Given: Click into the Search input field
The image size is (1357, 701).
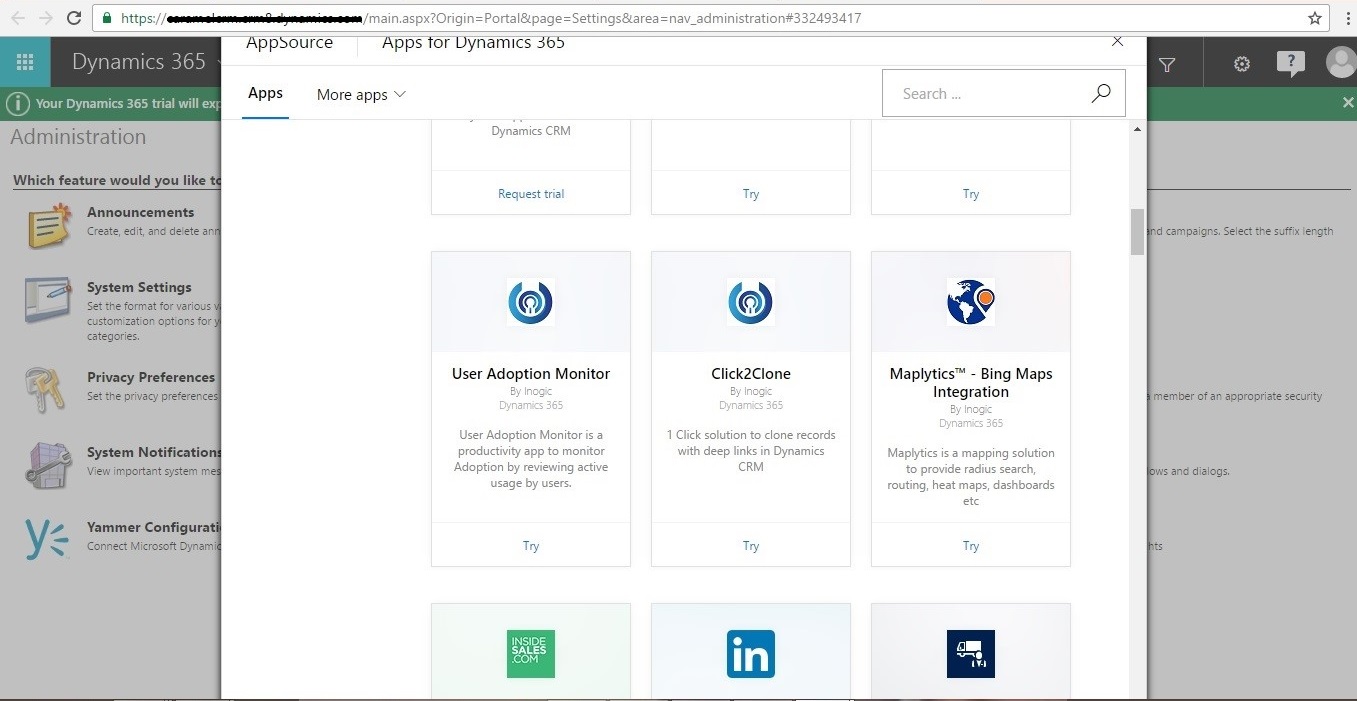Looking at the screenshot, I should pyautogui.click(x=985, y=94).
